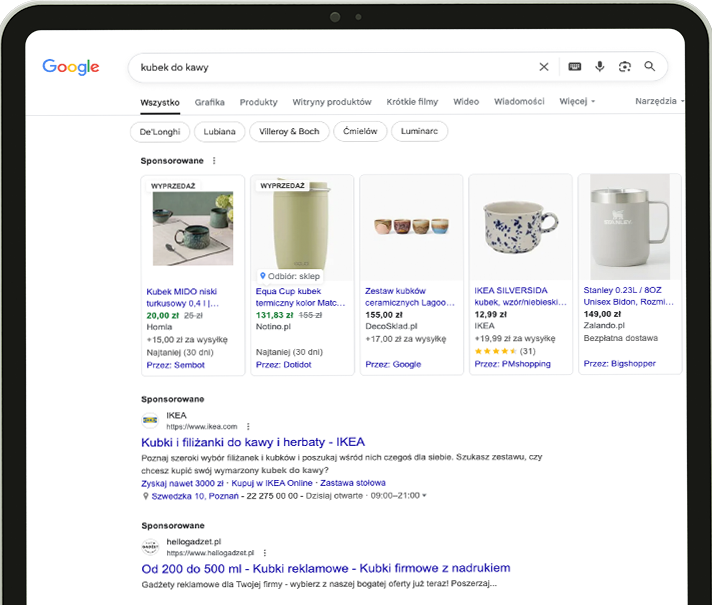Start voice search with microphone icon
This screenshot has height=605, width=712.
(x=599, y=67)
